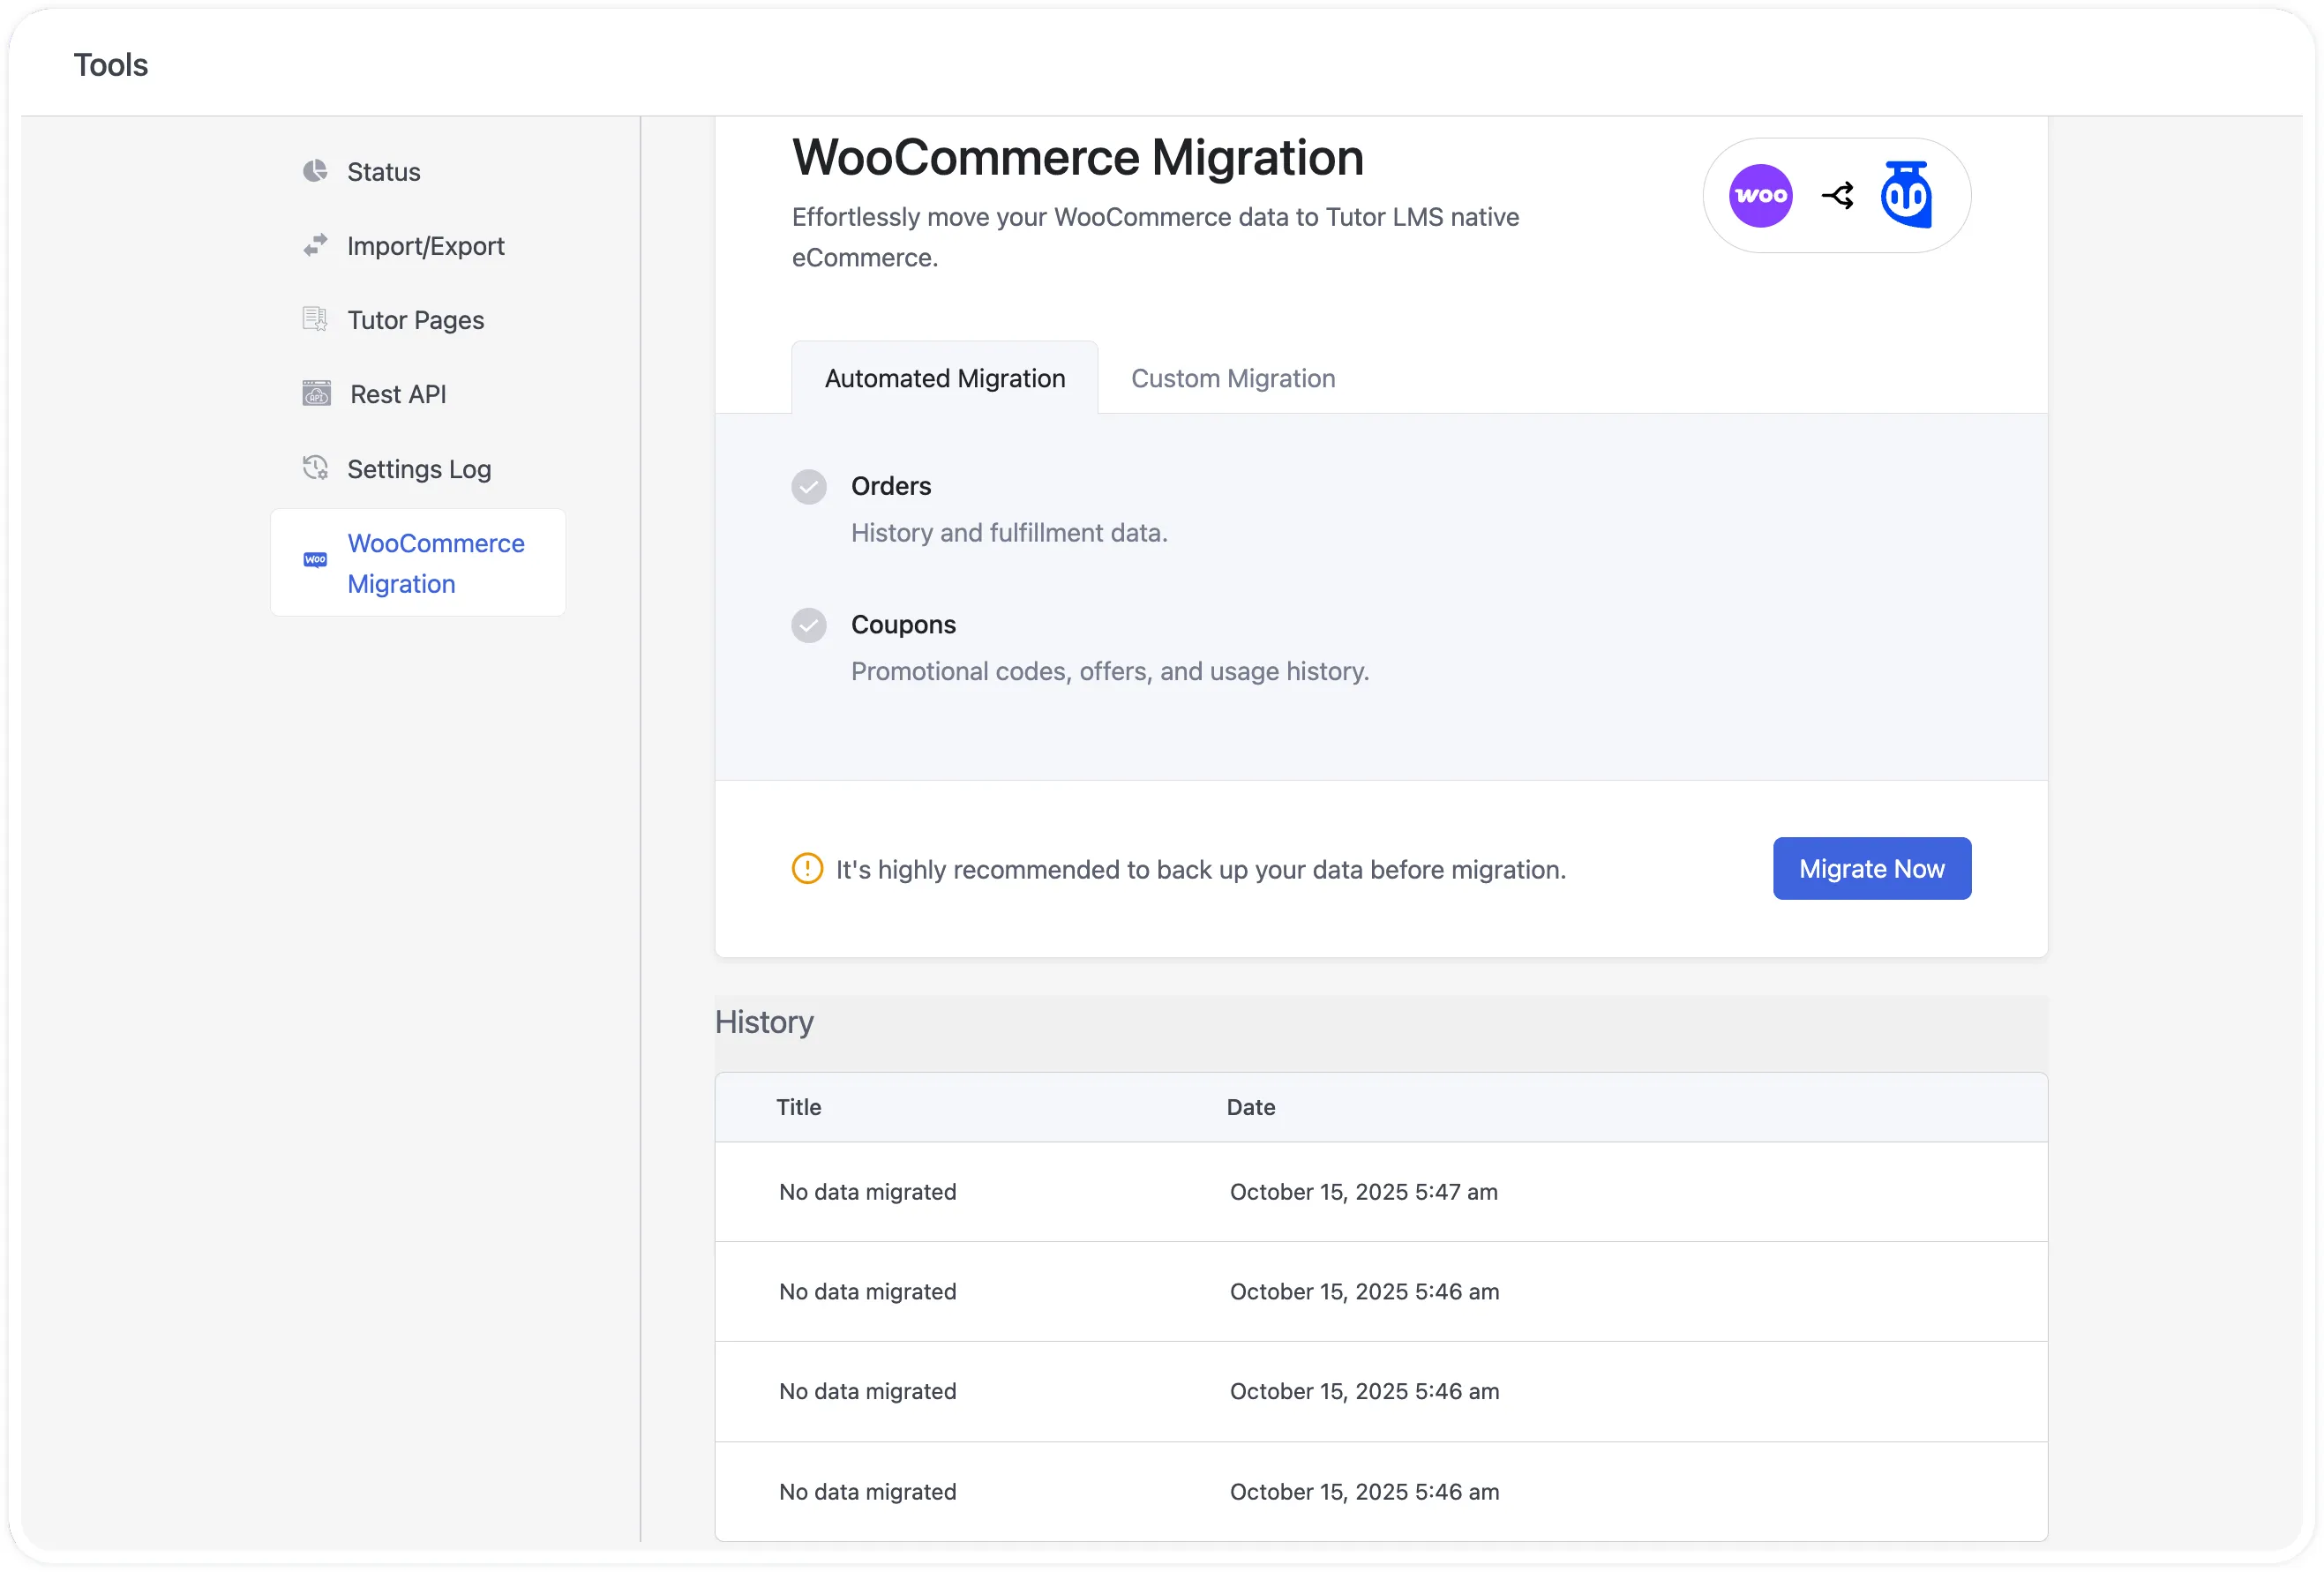Click the Title column header
Viewport: 2324px width, 1572px height.
[798, 1107]
